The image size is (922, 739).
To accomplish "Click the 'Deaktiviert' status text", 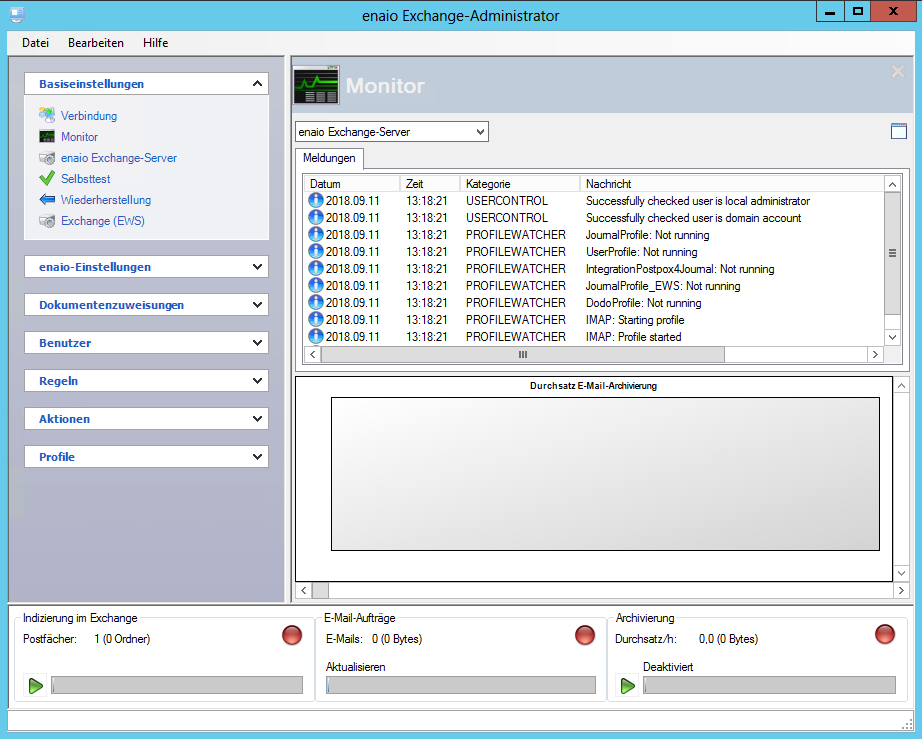I will click(668, 667).
